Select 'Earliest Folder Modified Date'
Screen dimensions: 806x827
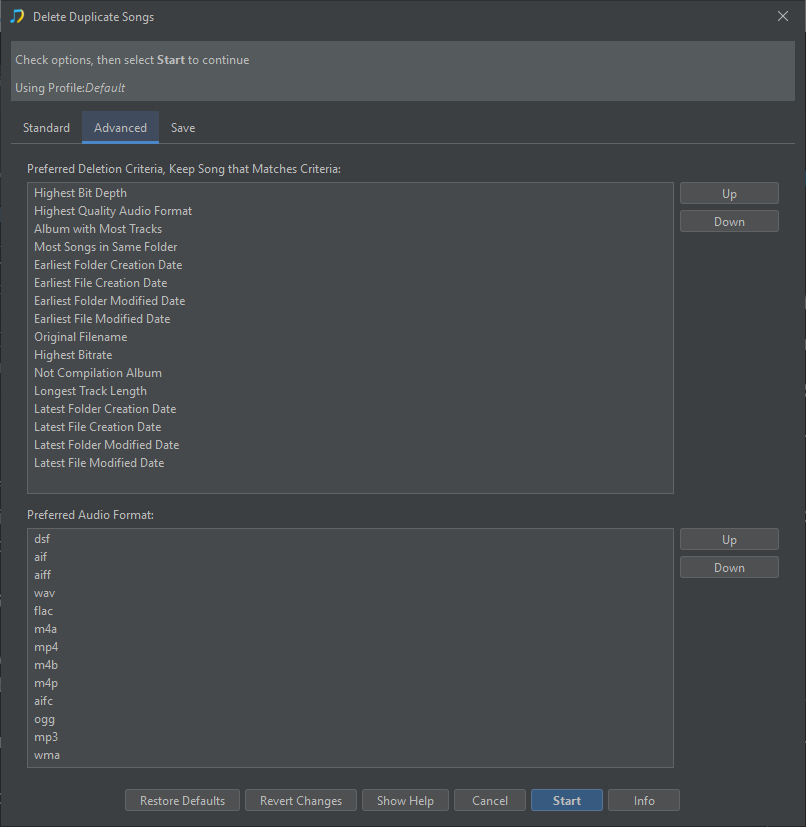350,301
